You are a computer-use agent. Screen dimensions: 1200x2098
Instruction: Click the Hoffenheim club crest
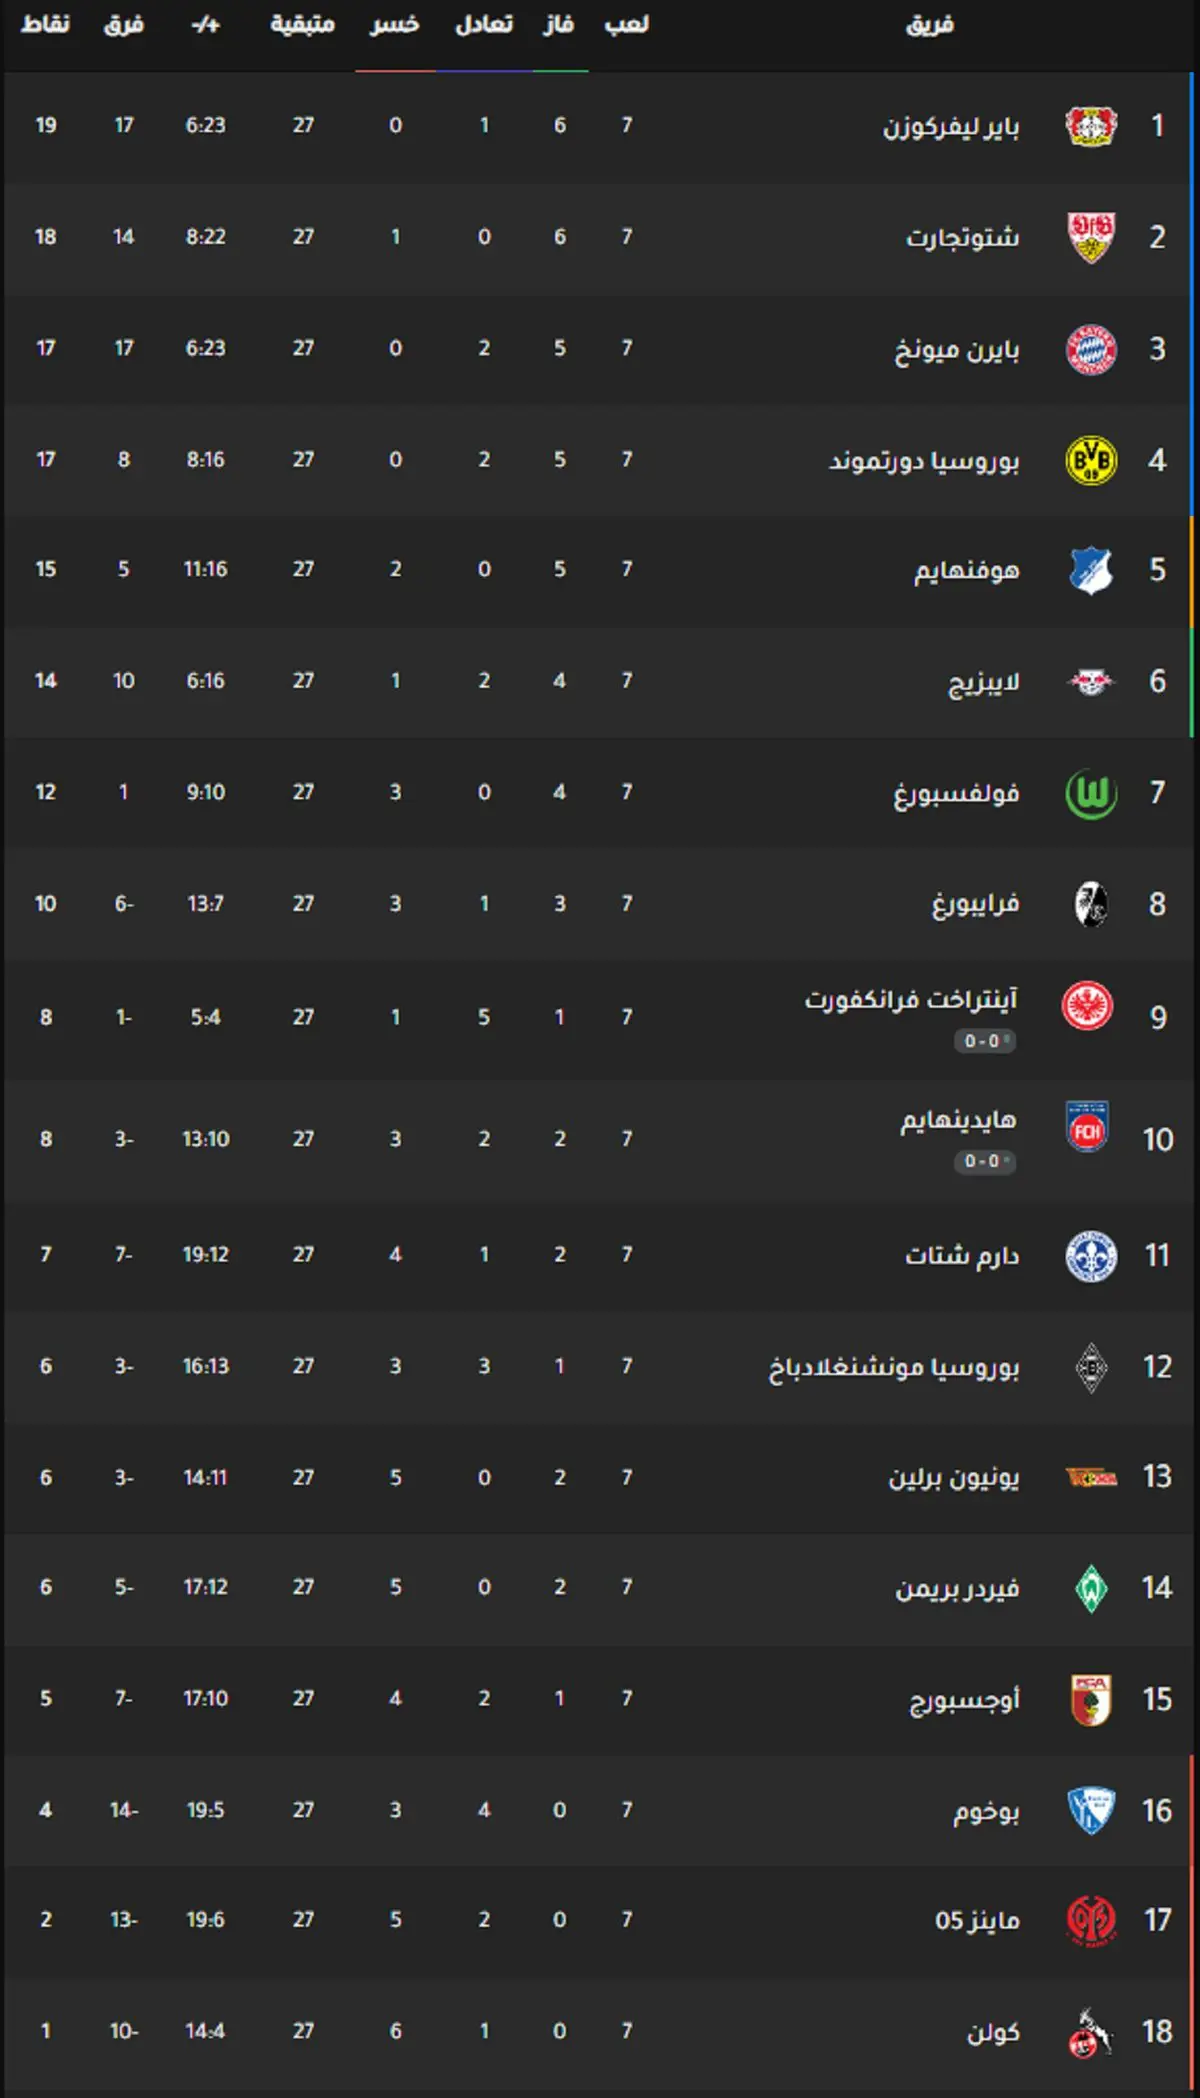click(x=1090, y=570)
